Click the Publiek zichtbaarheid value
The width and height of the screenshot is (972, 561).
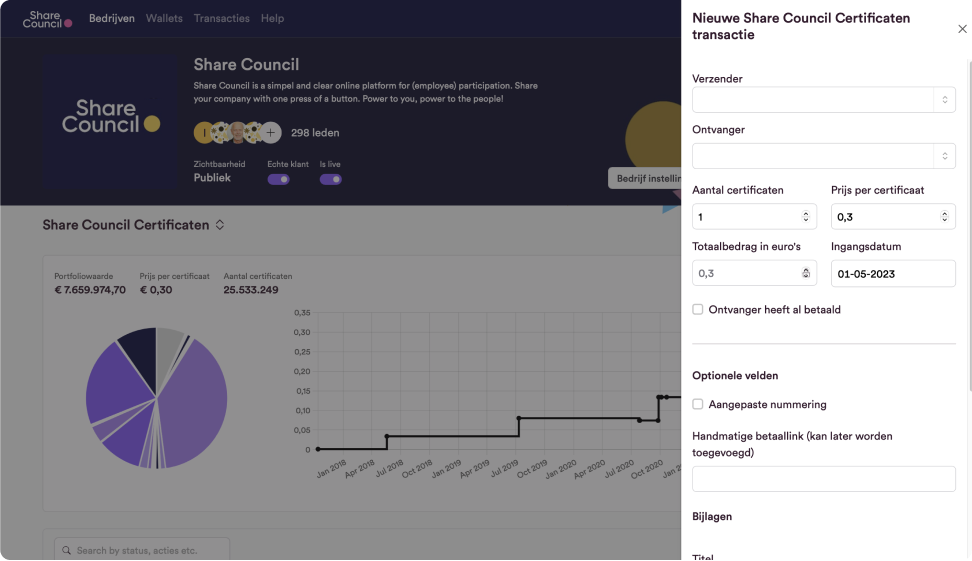212,178
